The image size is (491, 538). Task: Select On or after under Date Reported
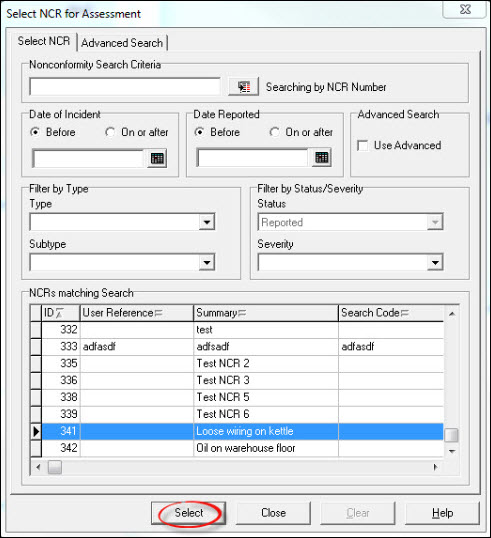[x=274, y=132]
